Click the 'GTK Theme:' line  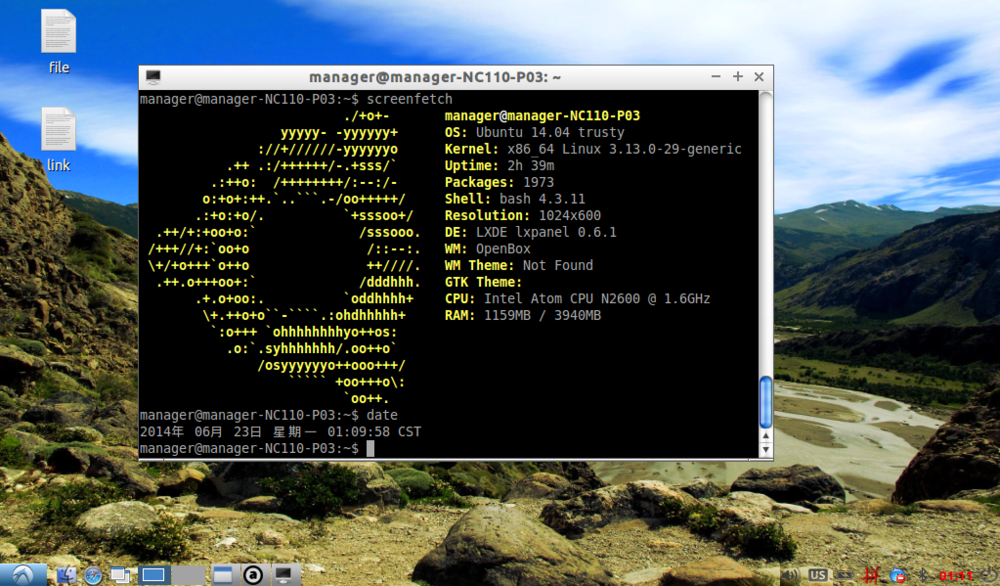483,281
